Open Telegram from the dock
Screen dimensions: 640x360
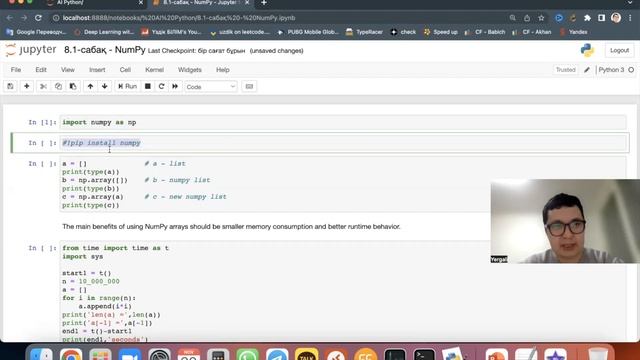click(x=277, y=355)
